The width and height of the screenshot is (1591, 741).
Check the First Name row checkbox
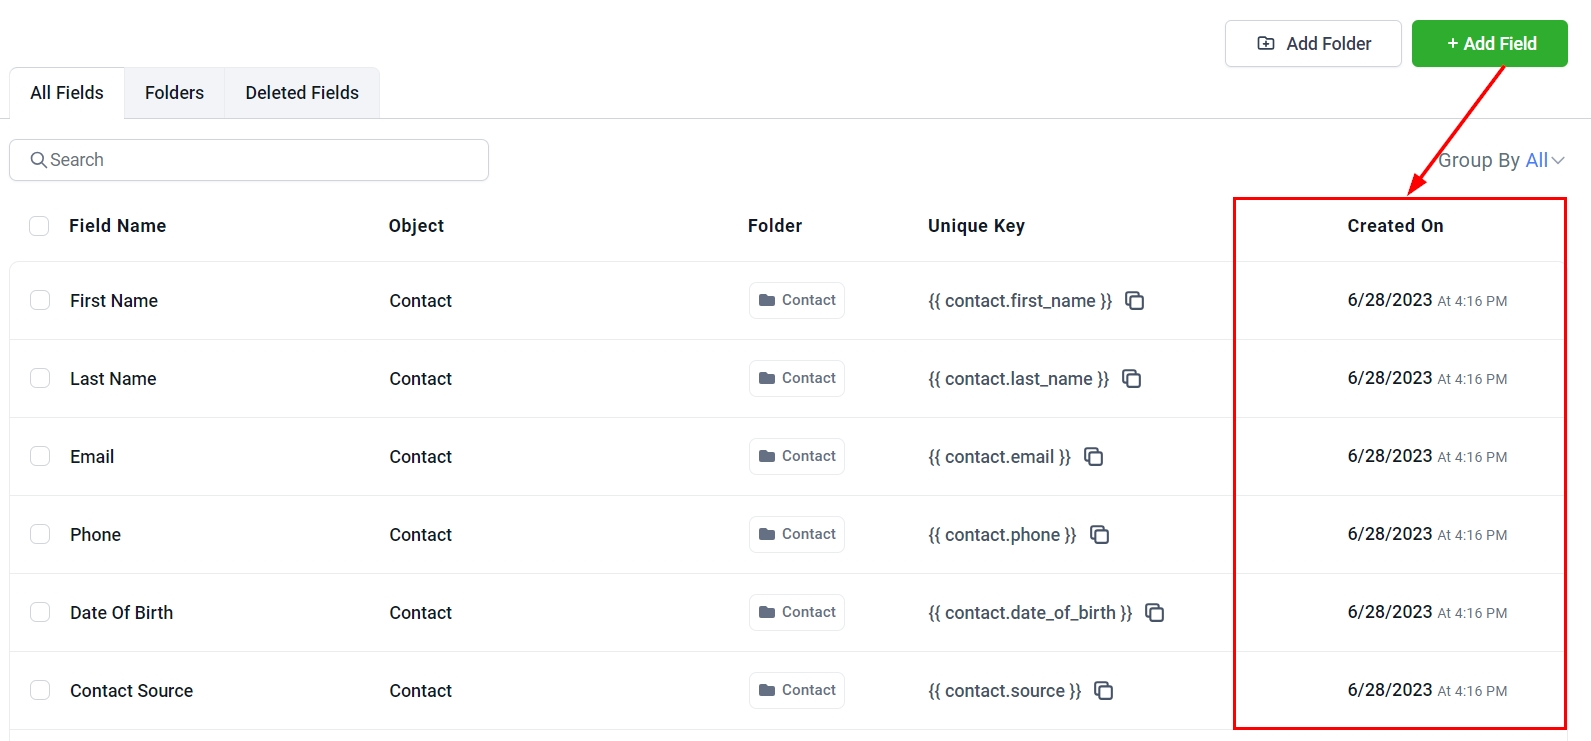click(x=40, y=300)
